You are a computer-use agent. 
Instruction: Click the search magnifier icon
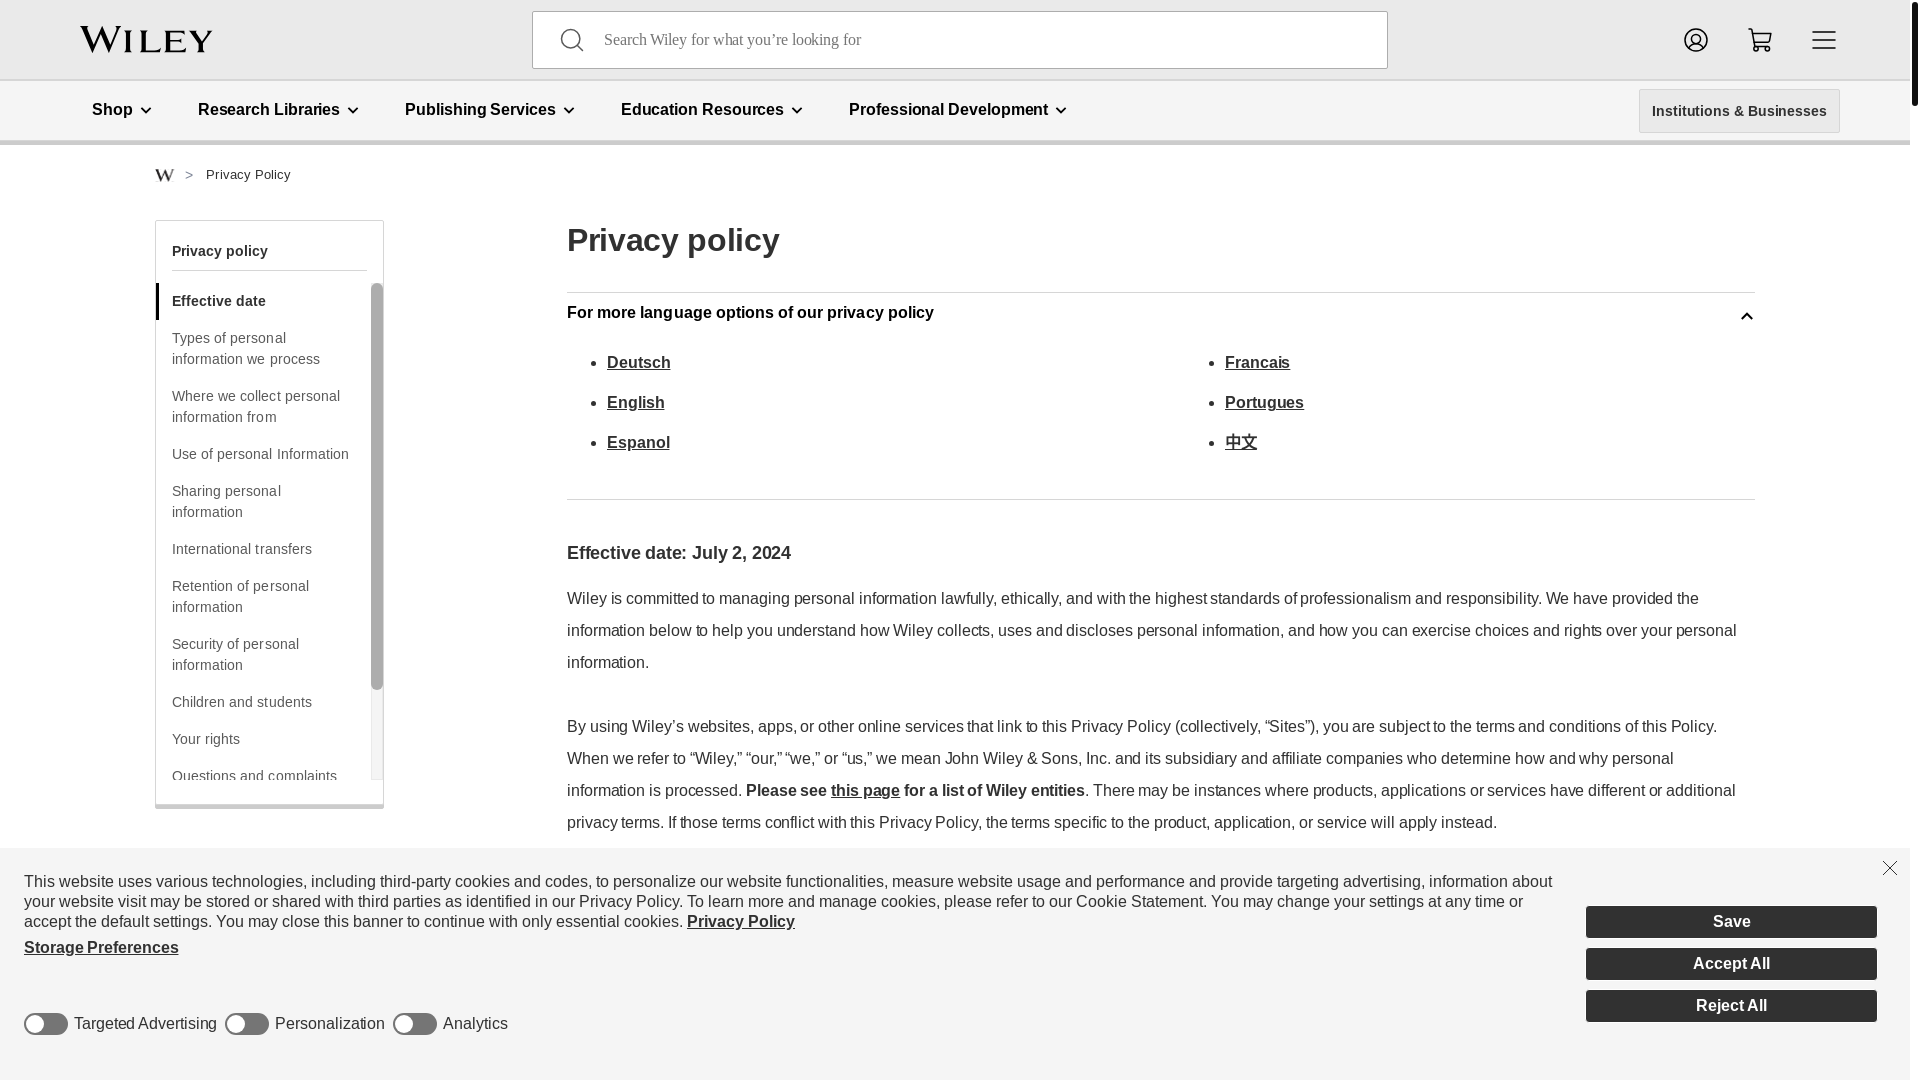pos(571,40)
